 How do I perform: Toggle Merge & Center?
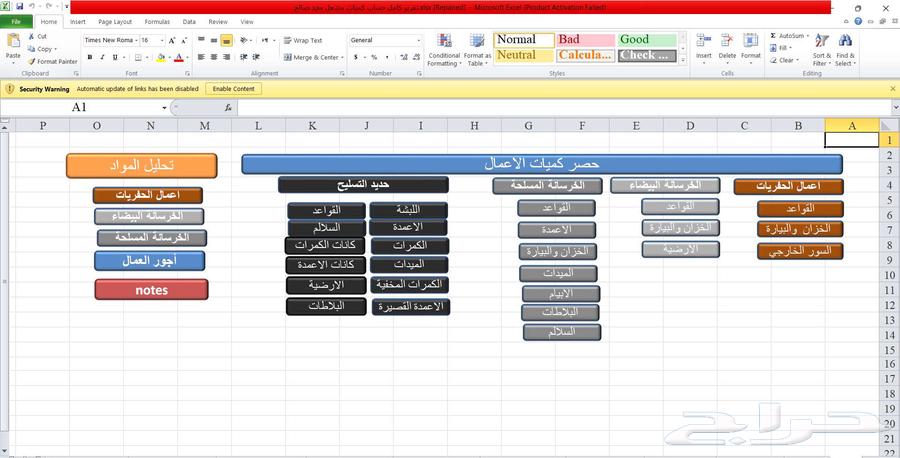tap(311, 57)
